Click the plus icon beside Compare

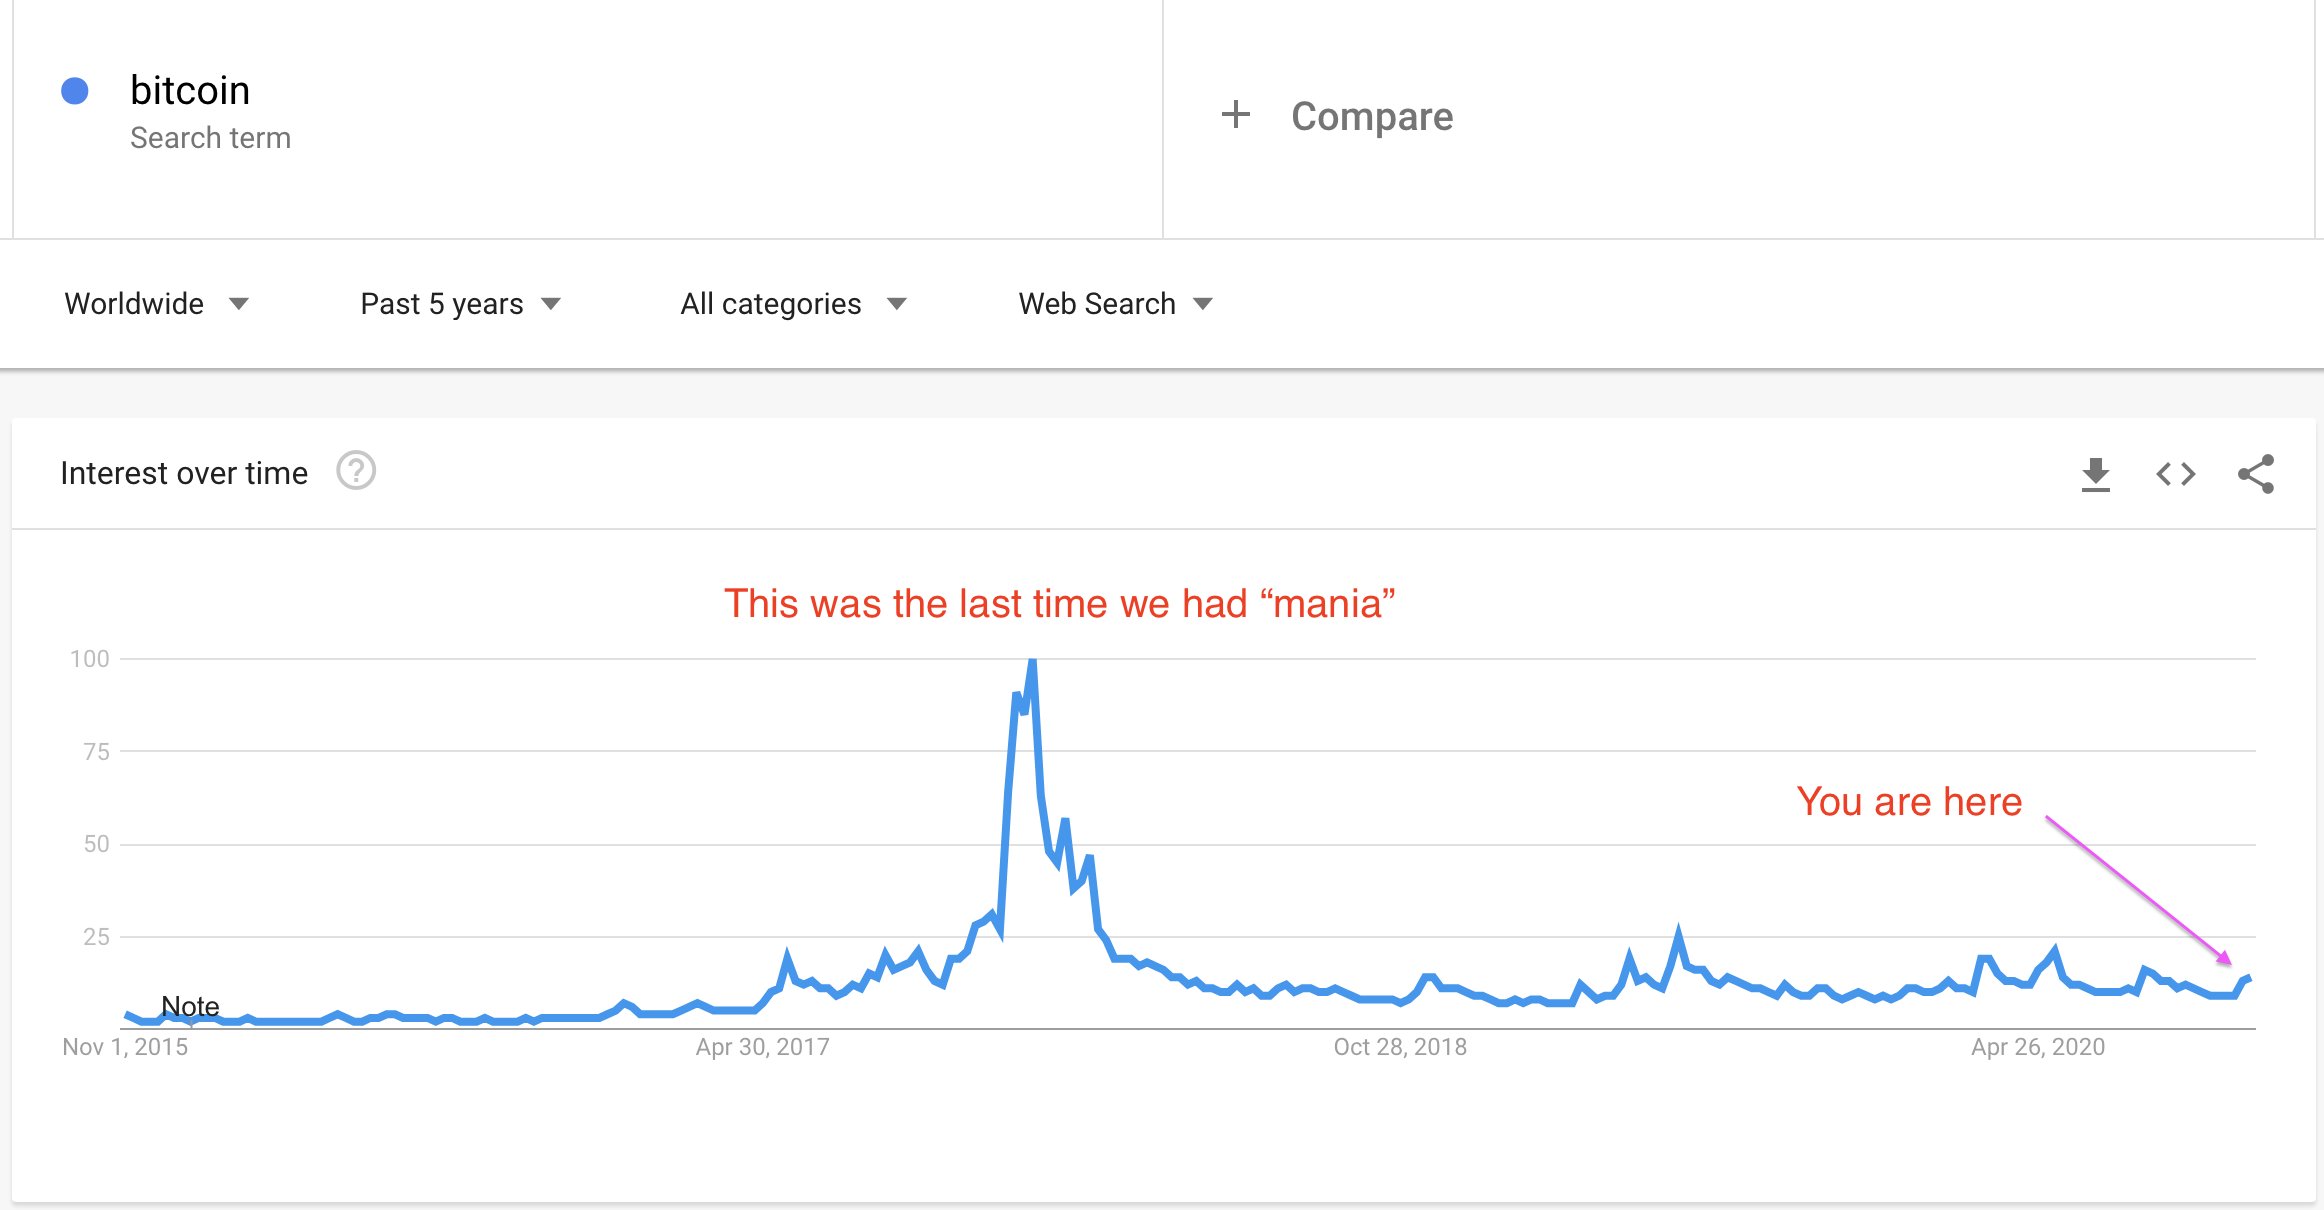1236,115
